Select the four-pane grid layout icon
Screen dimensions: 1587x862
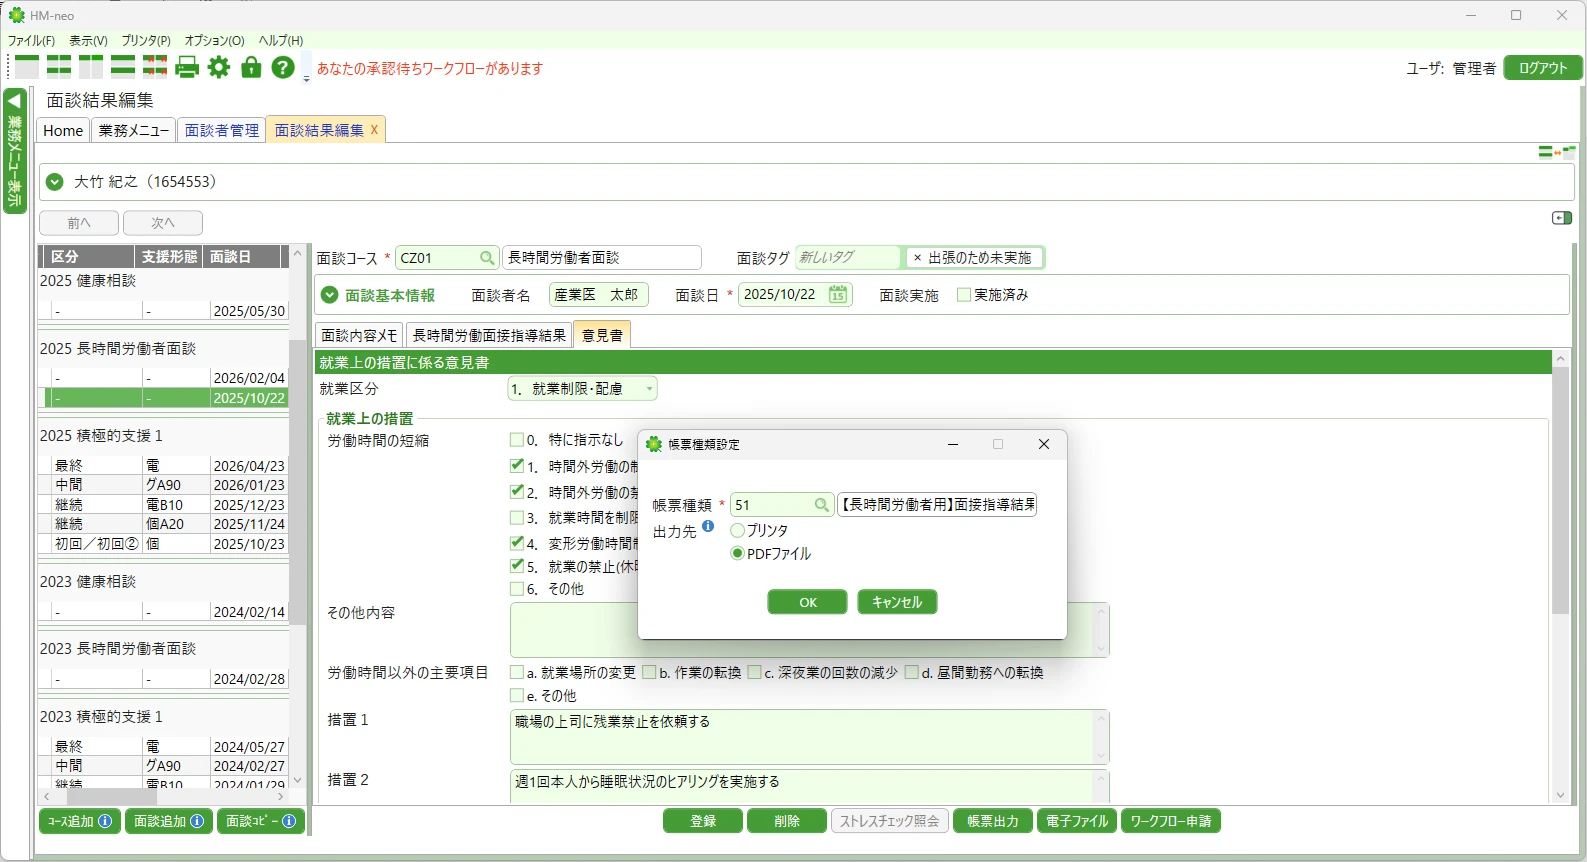point(59,67)
